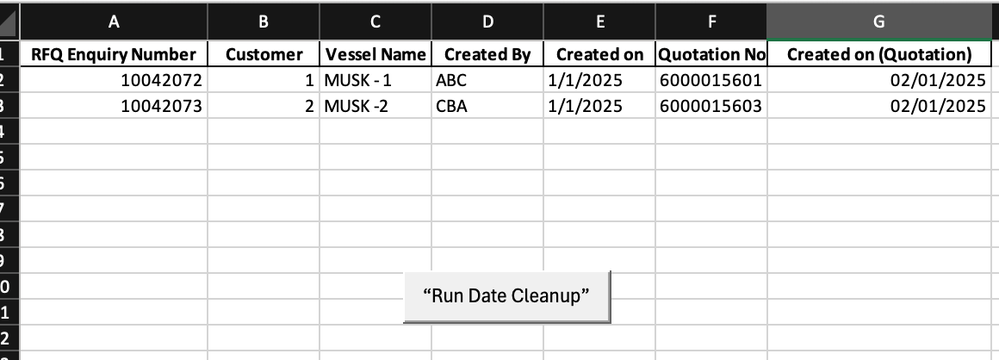This screenshot has width=999, height=360.
Task: Select quotation number 6000015601 cell
Action: pyautogui.click(x=711, y=80)
